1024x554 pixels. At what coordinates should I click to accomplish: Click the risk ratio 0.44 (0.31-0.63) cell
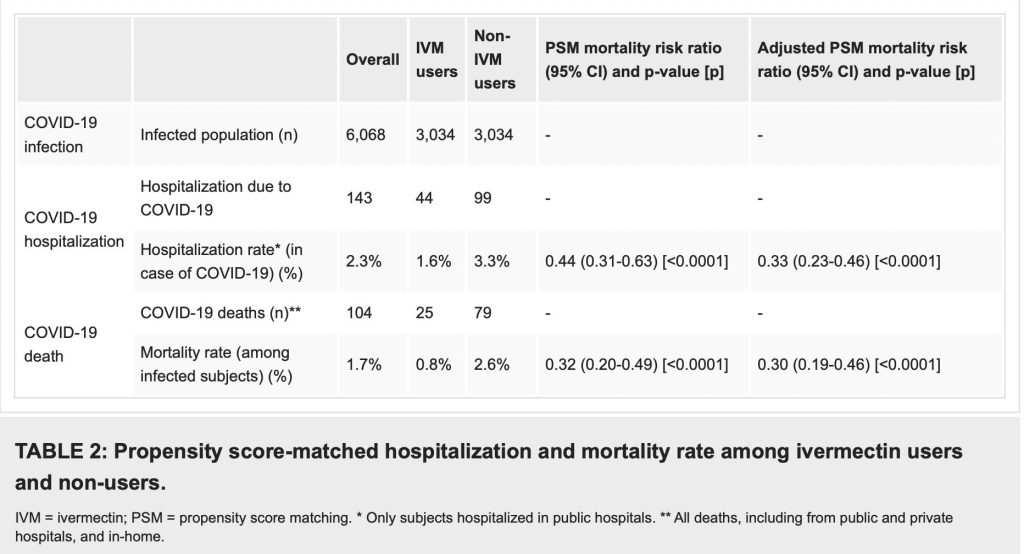pos(636,261)
